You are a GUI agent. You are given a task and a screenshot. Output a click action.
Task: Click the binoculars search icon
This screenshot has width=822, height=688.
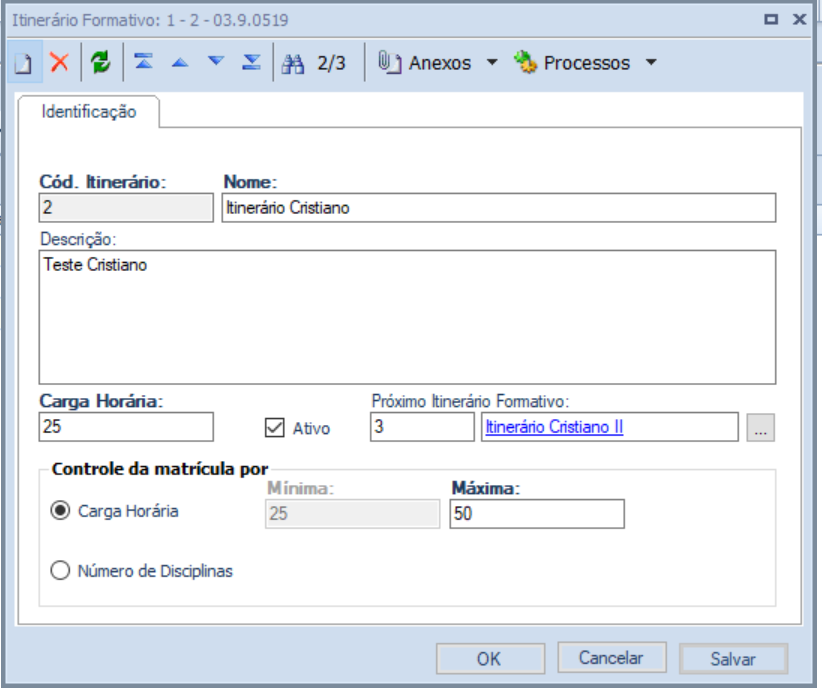pos(293,63)
